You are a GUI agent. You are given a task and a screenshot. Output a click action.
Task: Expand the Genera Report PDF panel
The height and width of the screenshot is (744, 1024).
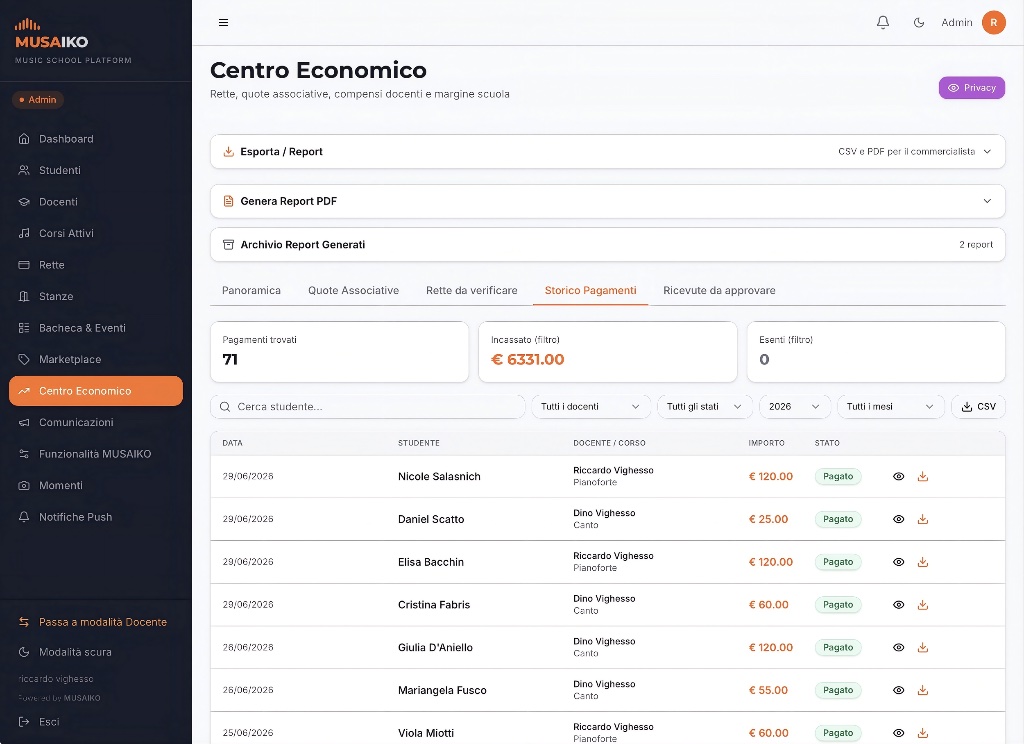[x=607, y=201]
